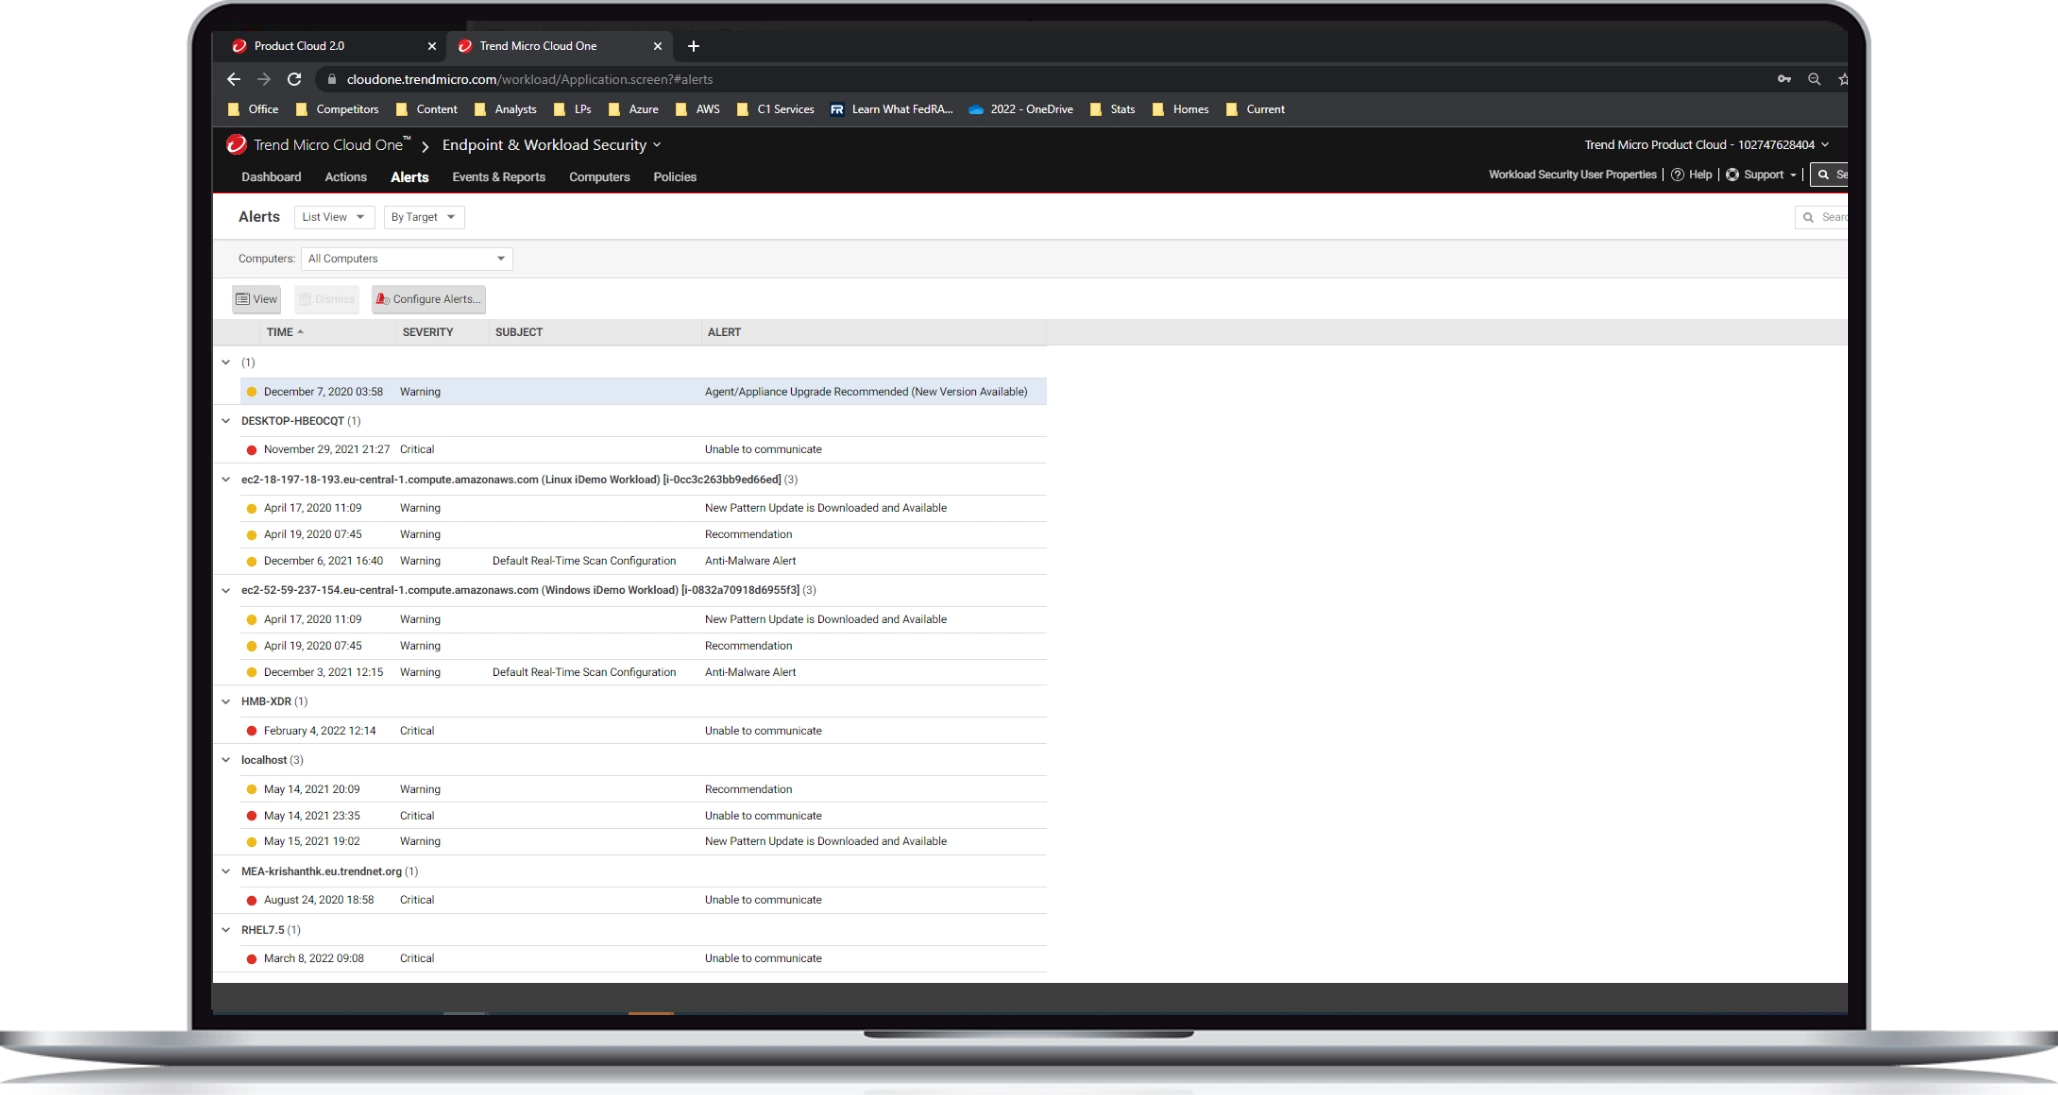Click the top-right header search button
2058x1095 pixels.
pyautogui.click(x=1829, y=174)
